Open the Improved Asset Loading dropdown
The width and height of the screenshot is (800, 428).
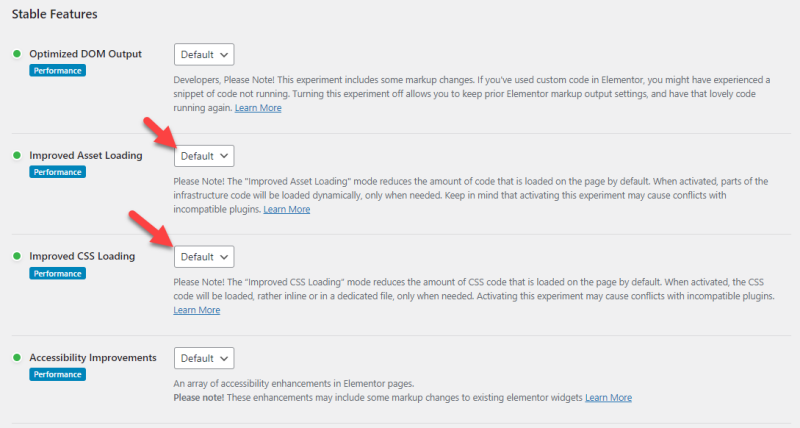pyautogui.click(x=204, y=156)
